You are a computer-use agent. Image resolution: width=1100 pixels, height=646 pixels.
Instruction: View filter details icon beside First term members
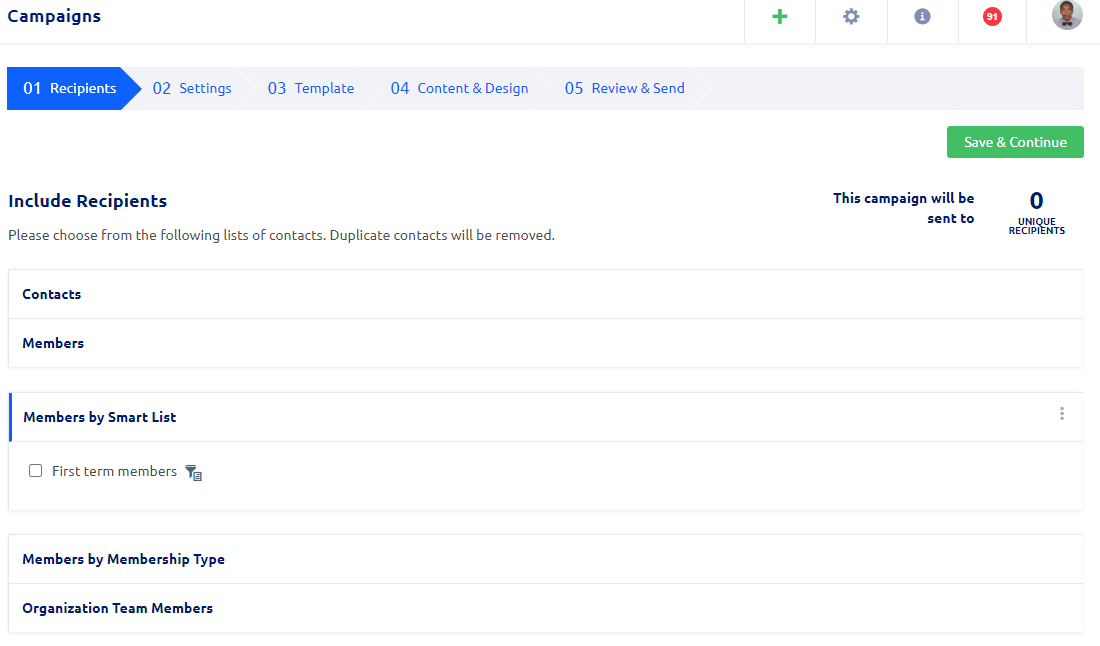point(194,473)
